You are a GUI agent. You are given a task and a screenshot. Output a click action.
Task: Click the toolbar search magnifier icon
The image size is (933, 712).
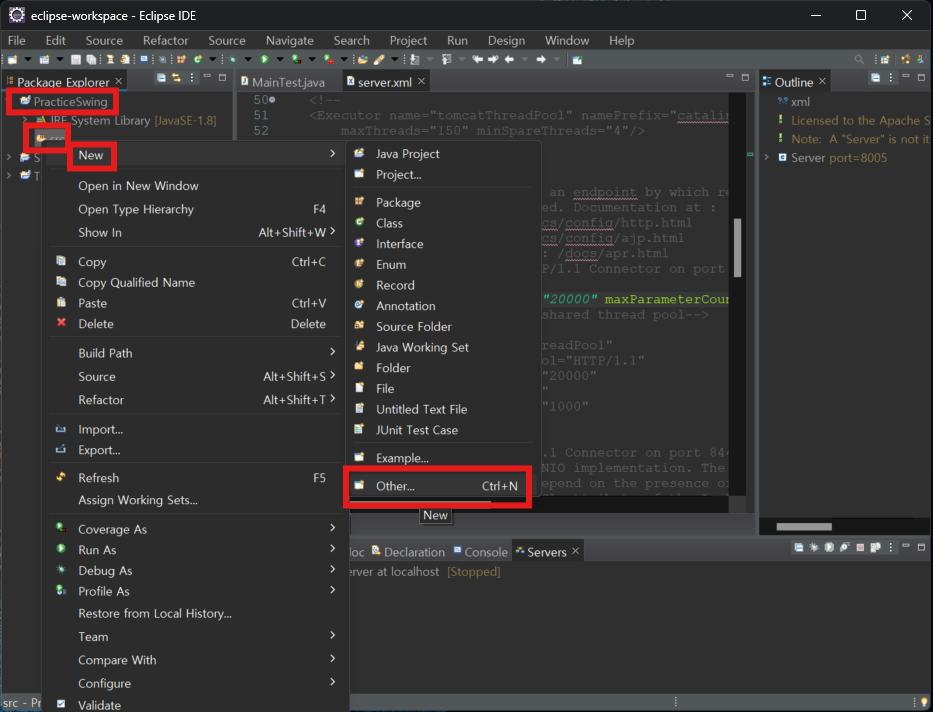859,59
